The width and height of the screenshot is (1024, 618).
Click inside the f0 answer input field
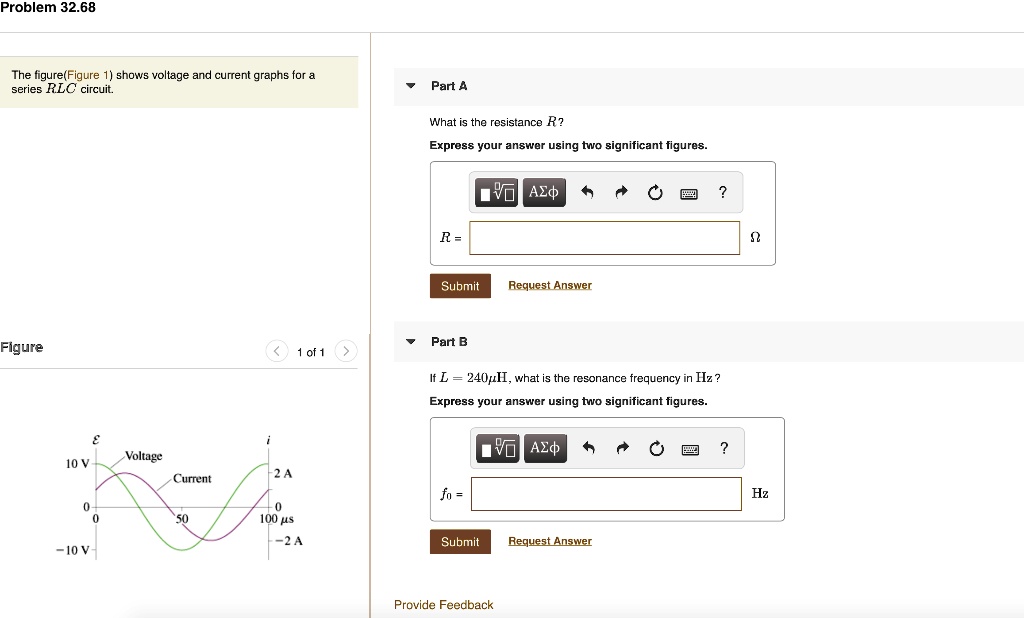pyautogui.click(x=605, y=493)
